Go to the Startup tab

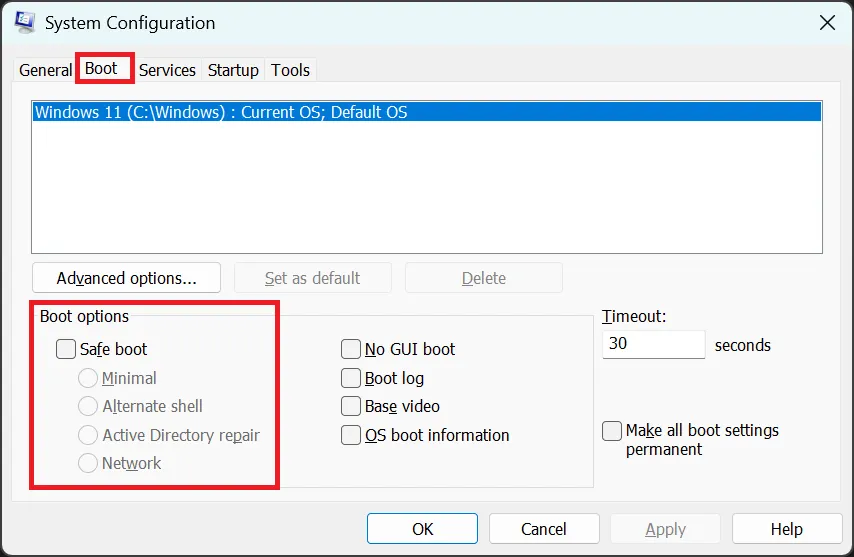click(x=233, y=70)
